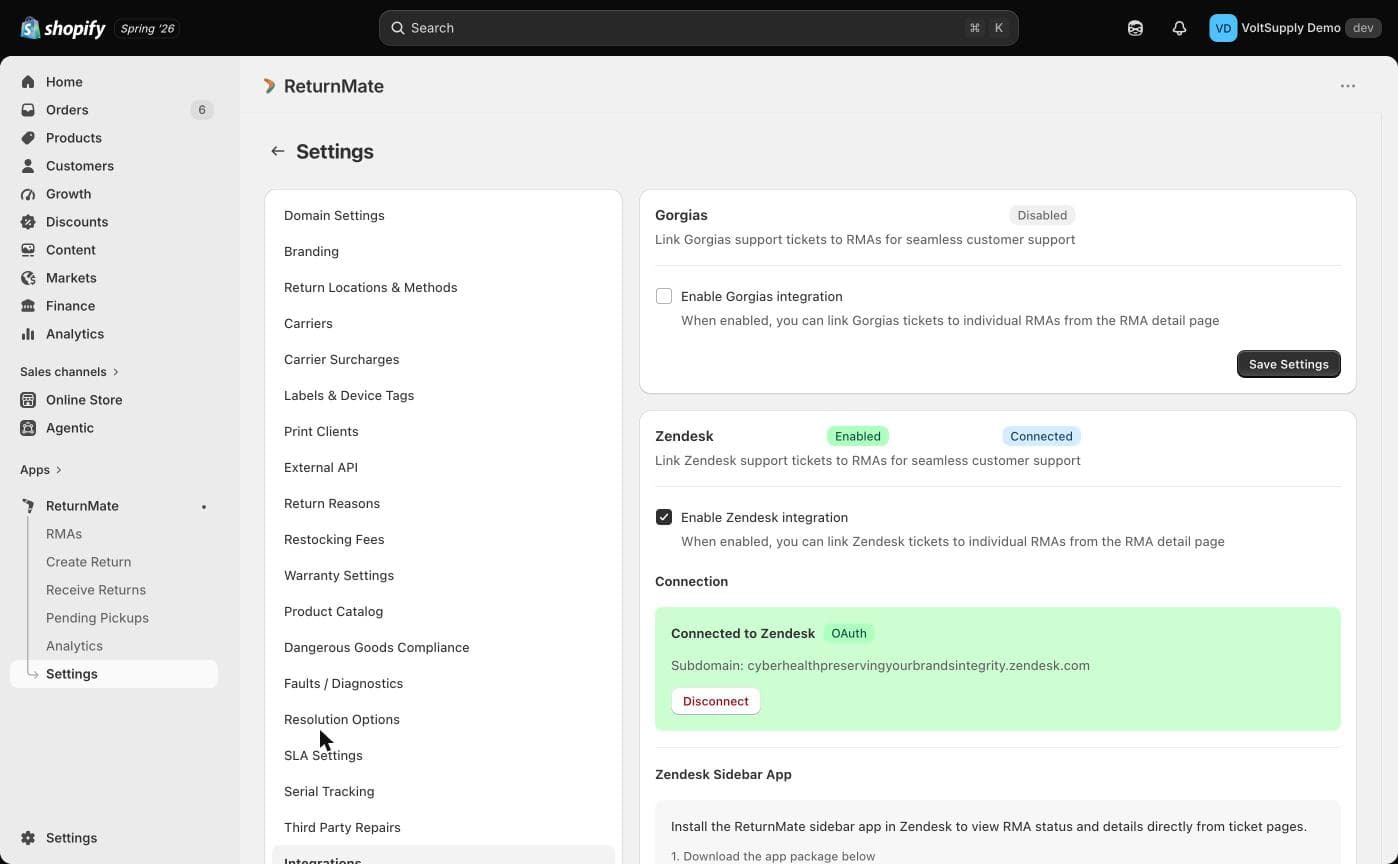The image size is (1398, 864).
Task: Click the ReturnMate logo in header
Action: tap(269, 86)
